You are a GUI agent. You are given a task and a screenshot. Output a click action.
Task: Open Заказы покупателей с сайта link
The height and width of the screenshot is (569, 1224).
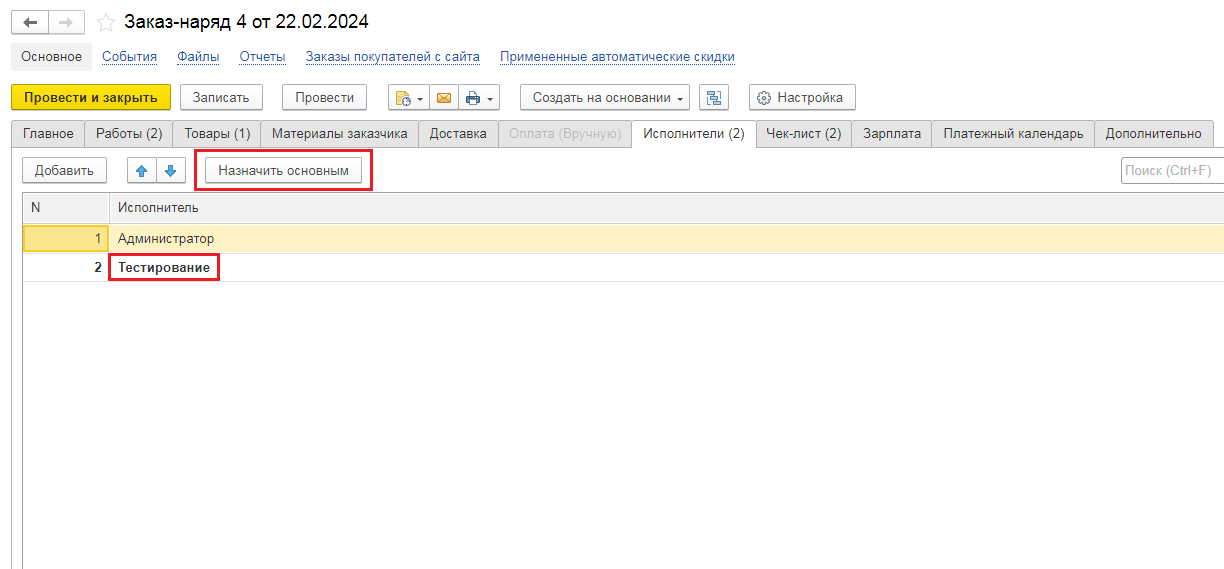tap(393, 57)
